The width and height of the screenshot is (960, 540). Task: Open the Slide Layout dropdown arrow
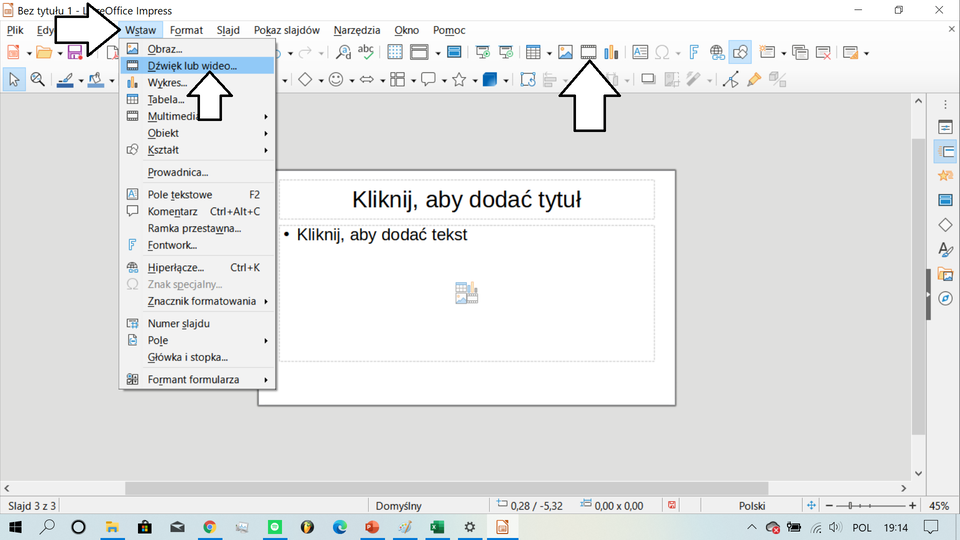pyautogui.click(x=866, y=53)
